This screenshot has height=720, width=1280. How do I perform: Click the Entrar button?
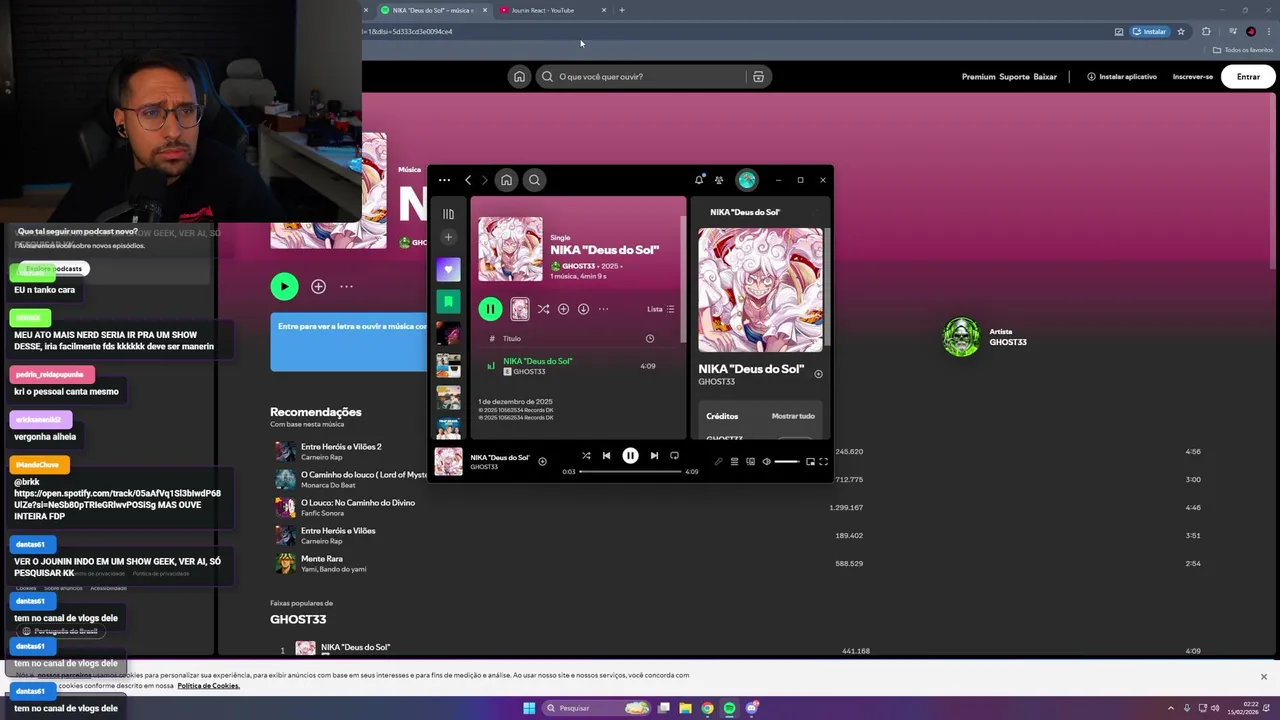(x=1248, y=76)
